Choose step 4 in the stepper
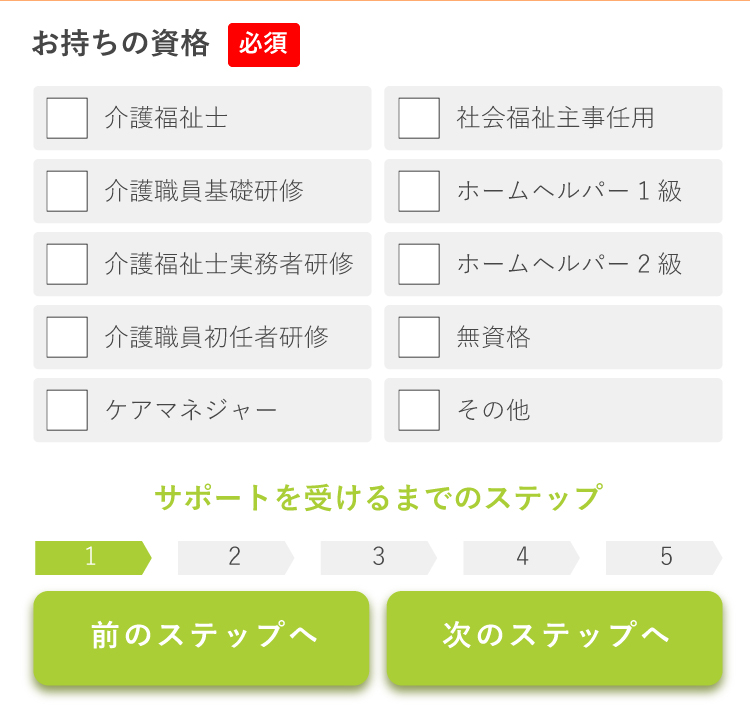Screen dimensions: 750x727 click(521, 558)
